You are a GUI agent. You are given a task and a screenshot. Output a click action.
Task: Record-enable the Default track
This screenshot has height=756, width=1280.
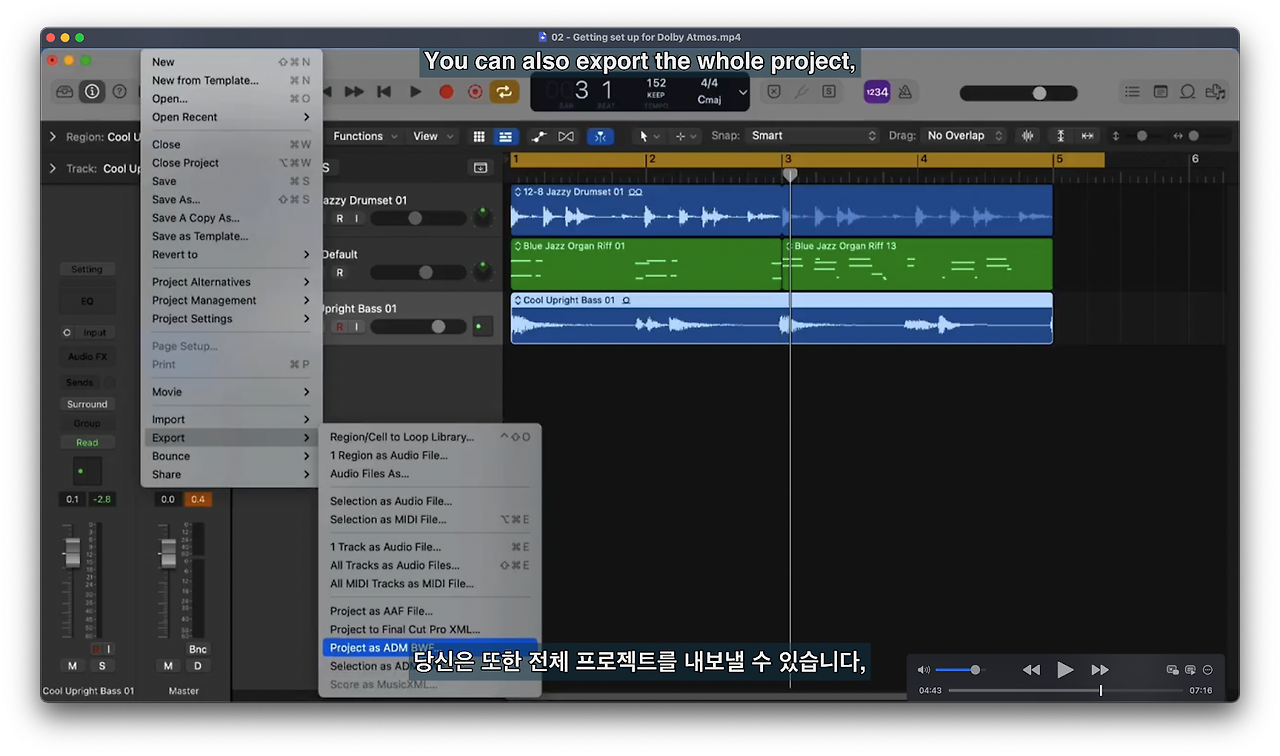(339, 272)
